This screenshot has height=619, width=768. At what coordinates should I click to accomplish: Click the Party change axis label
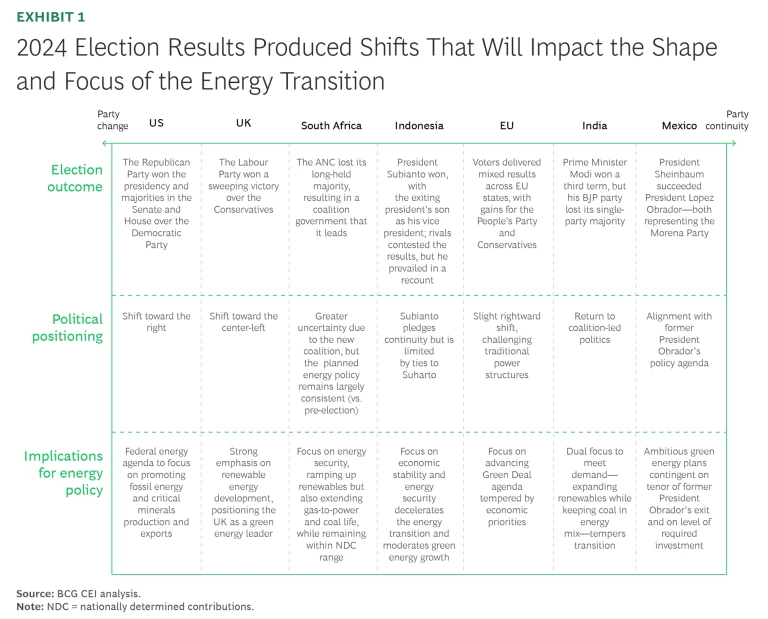coord(112,120)
